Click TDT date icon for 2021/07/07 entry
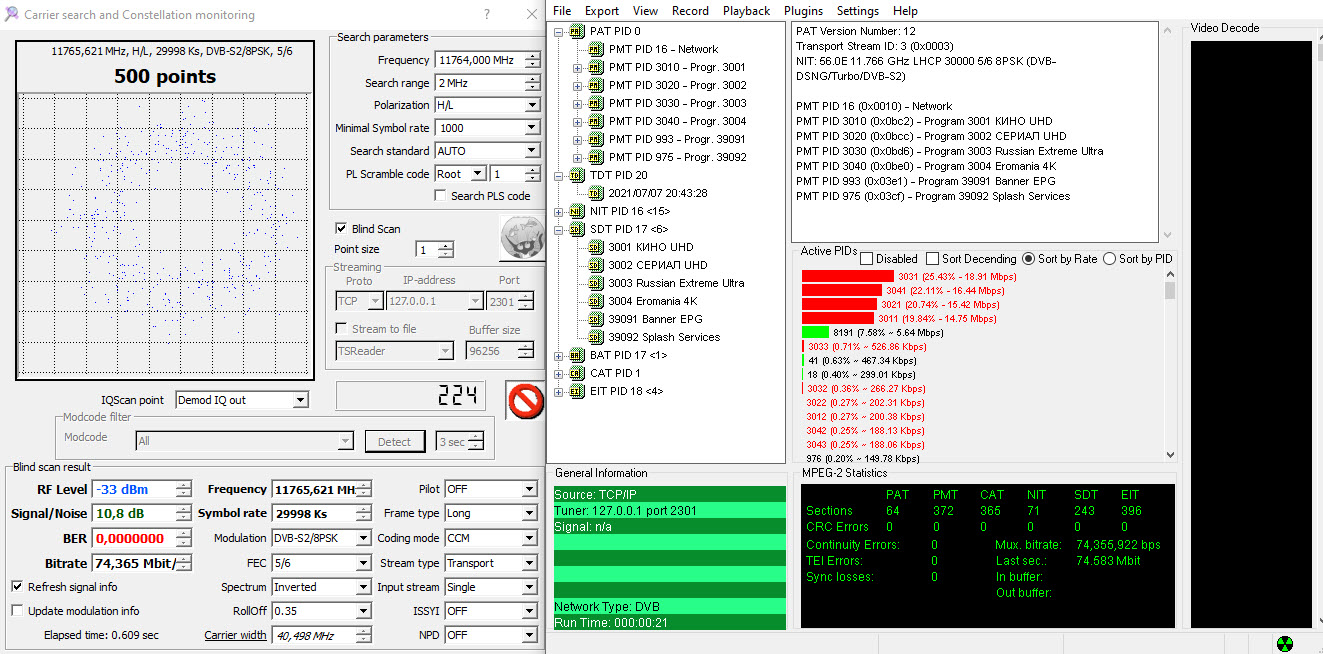The height and width of the screenshot is (654, 1323). click(x=596, y=193)
